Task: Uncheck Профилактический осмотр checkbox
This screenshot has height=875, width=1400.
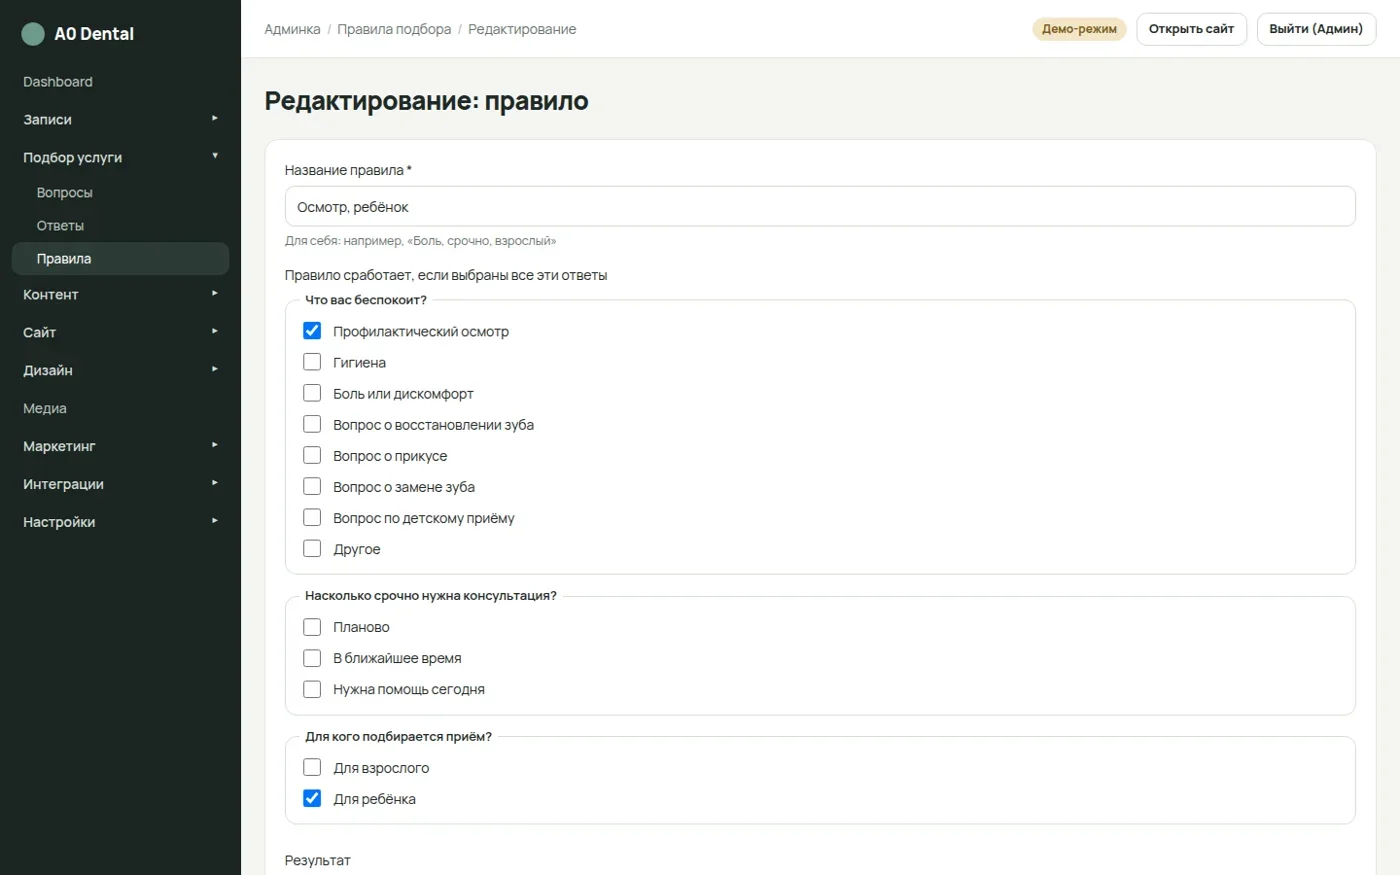Action: point(312,331)
